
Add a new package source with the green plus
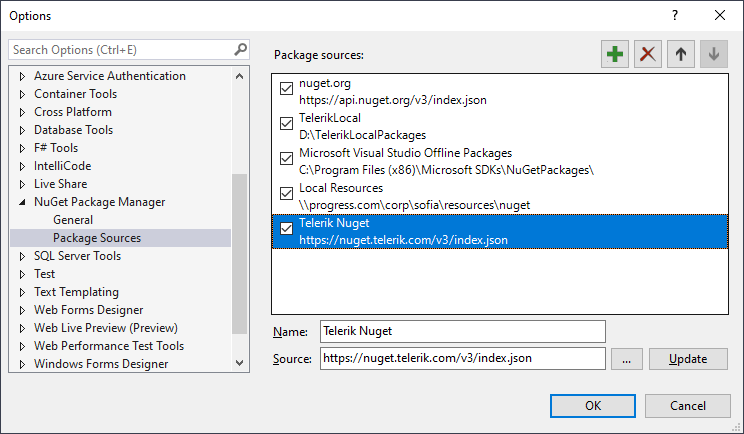tap(615, 54)
